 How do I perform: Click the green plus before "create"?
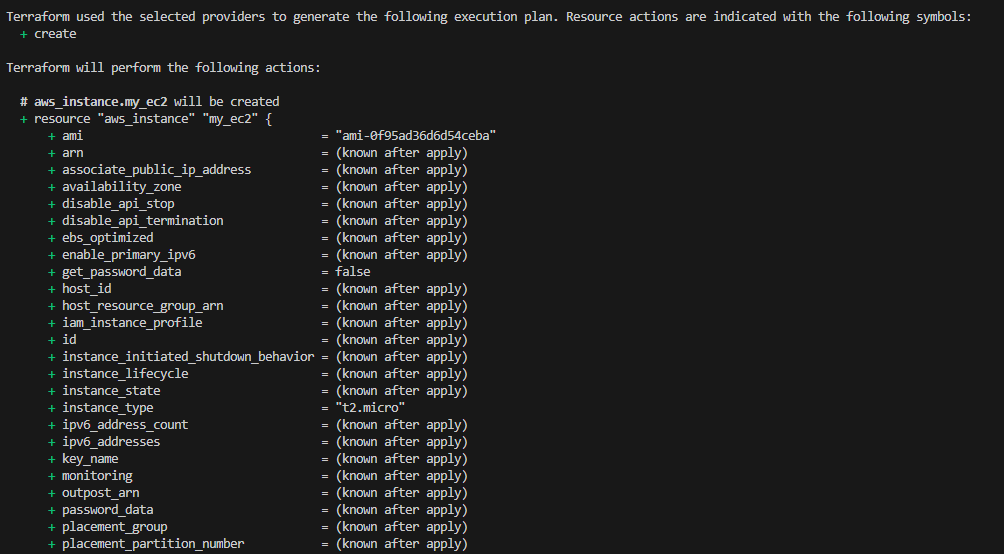(24, 34)
